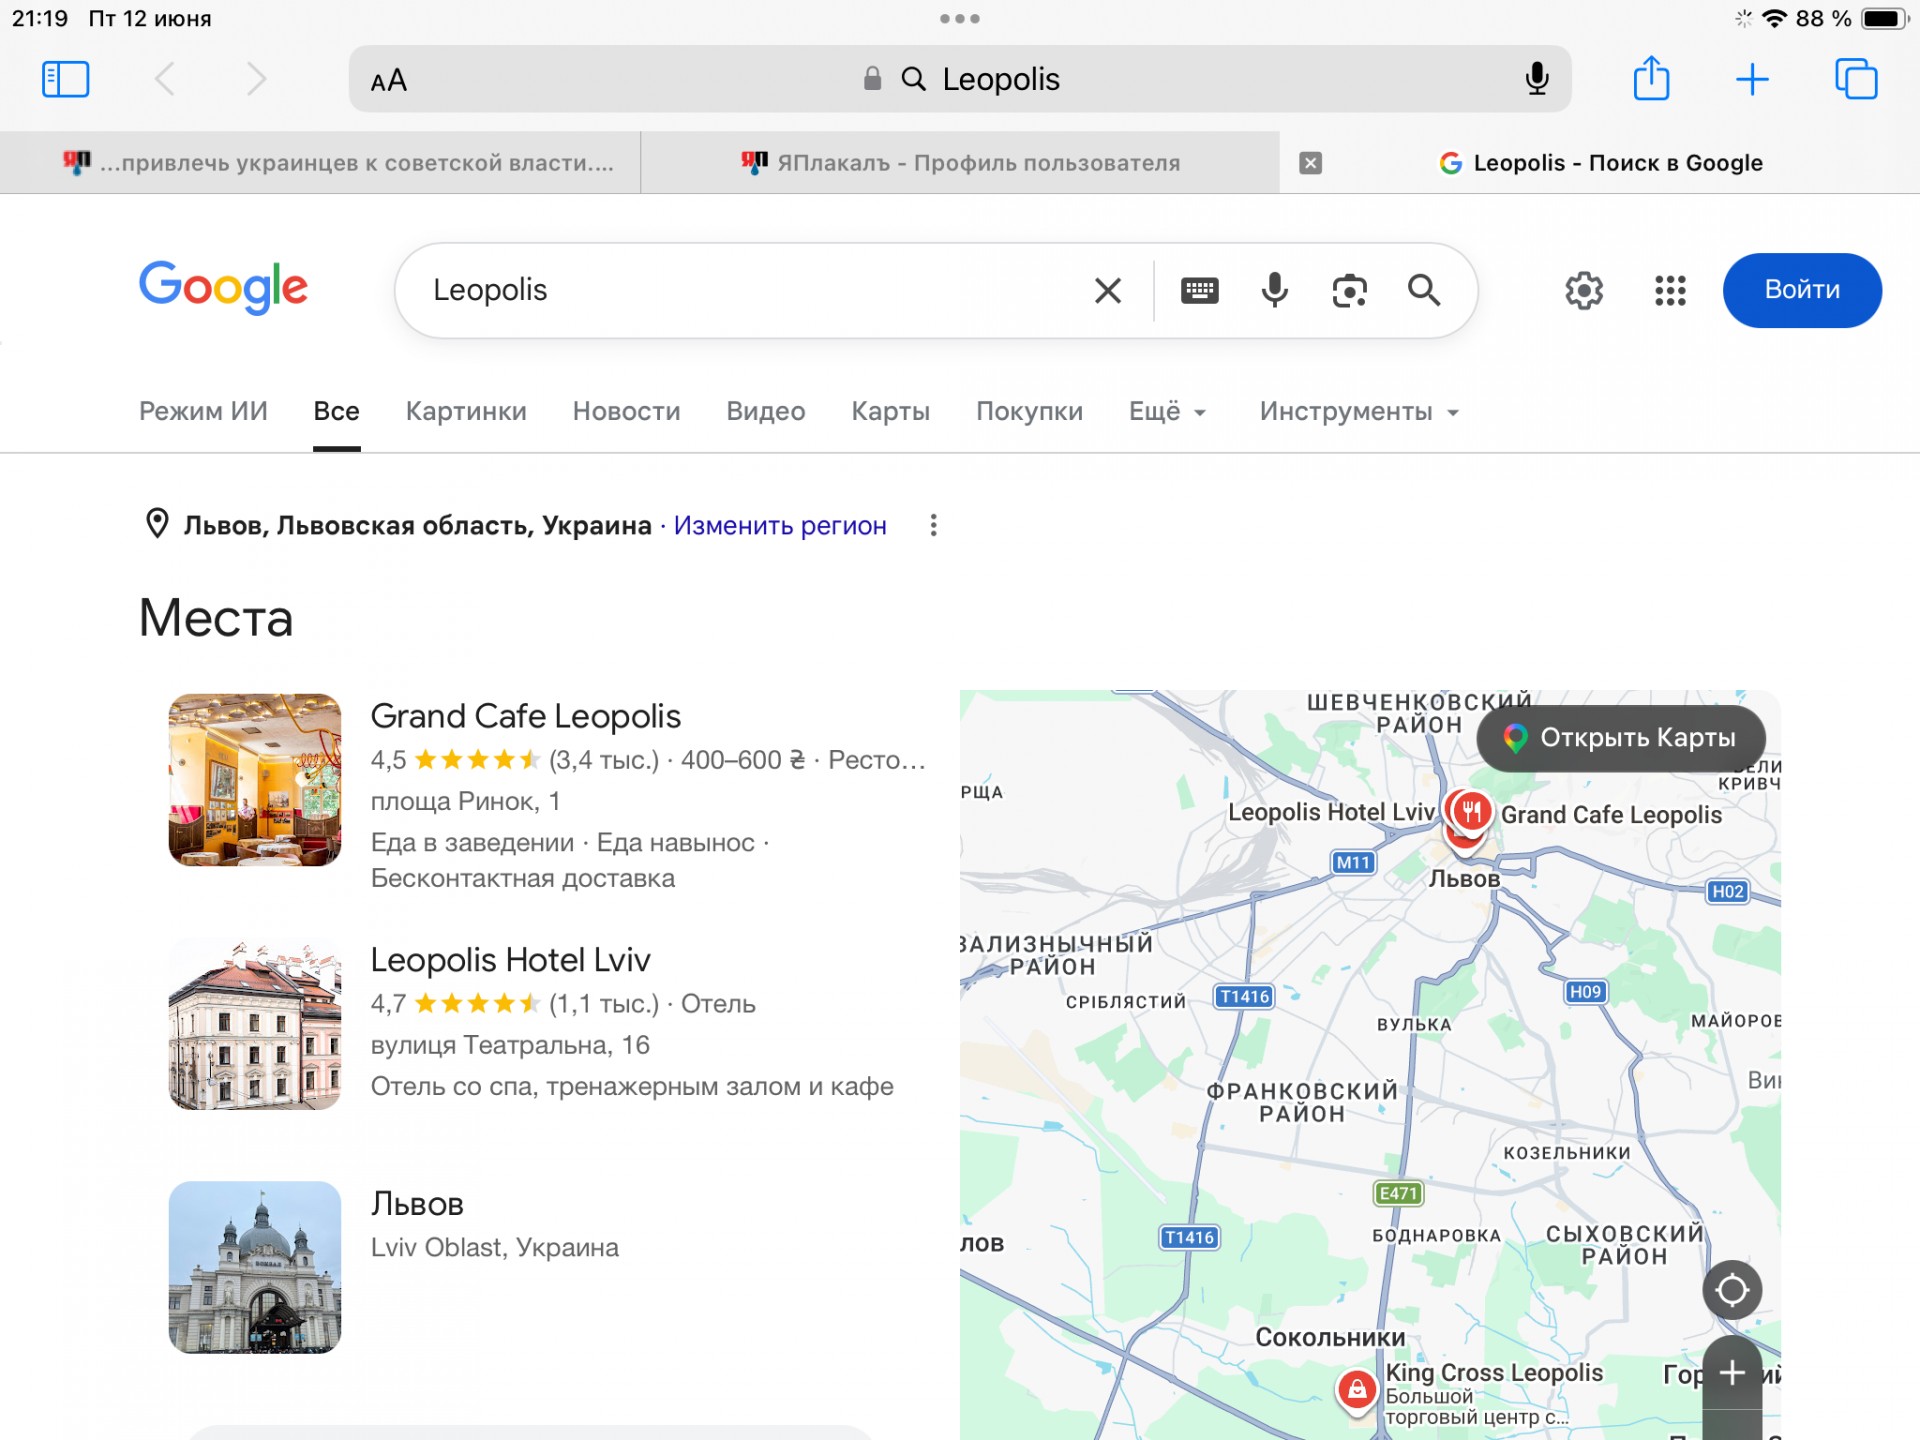
Task: Click the Leopolis Hotel Lviv map label
Action: click(x=1331, y=812)
